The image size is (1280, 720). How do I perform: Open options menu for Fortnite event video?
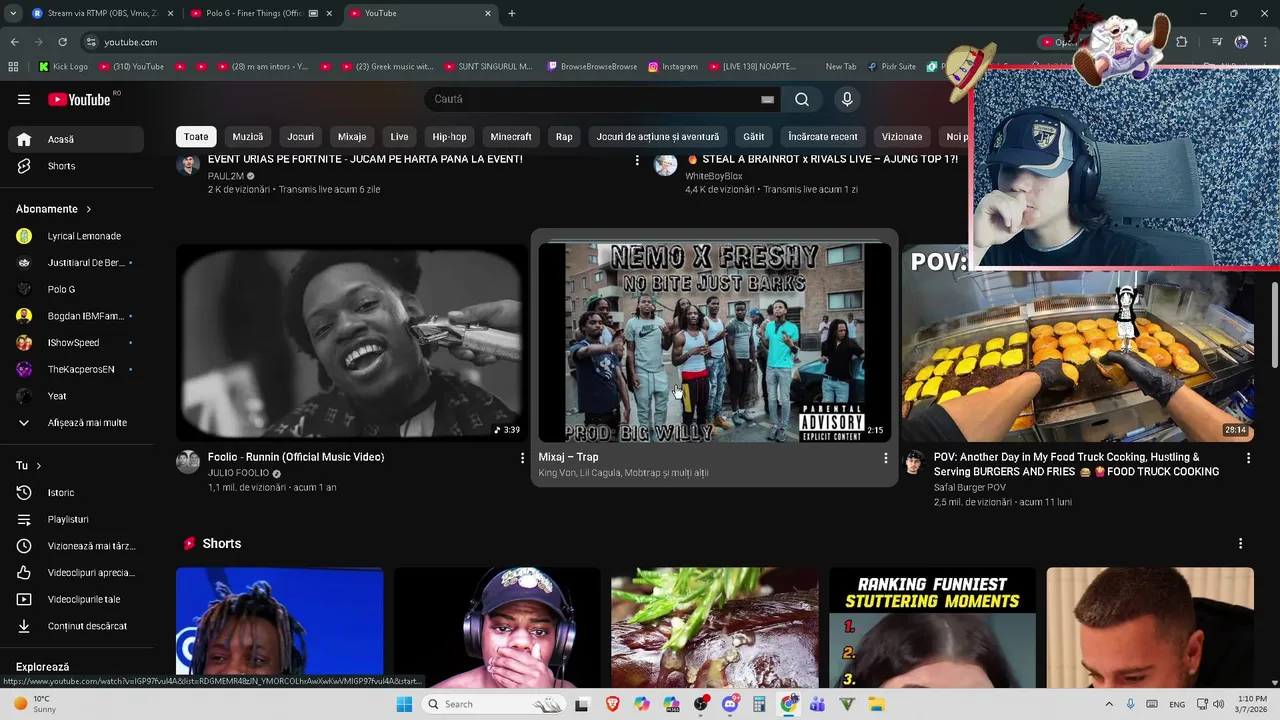(x=637, y=160)
